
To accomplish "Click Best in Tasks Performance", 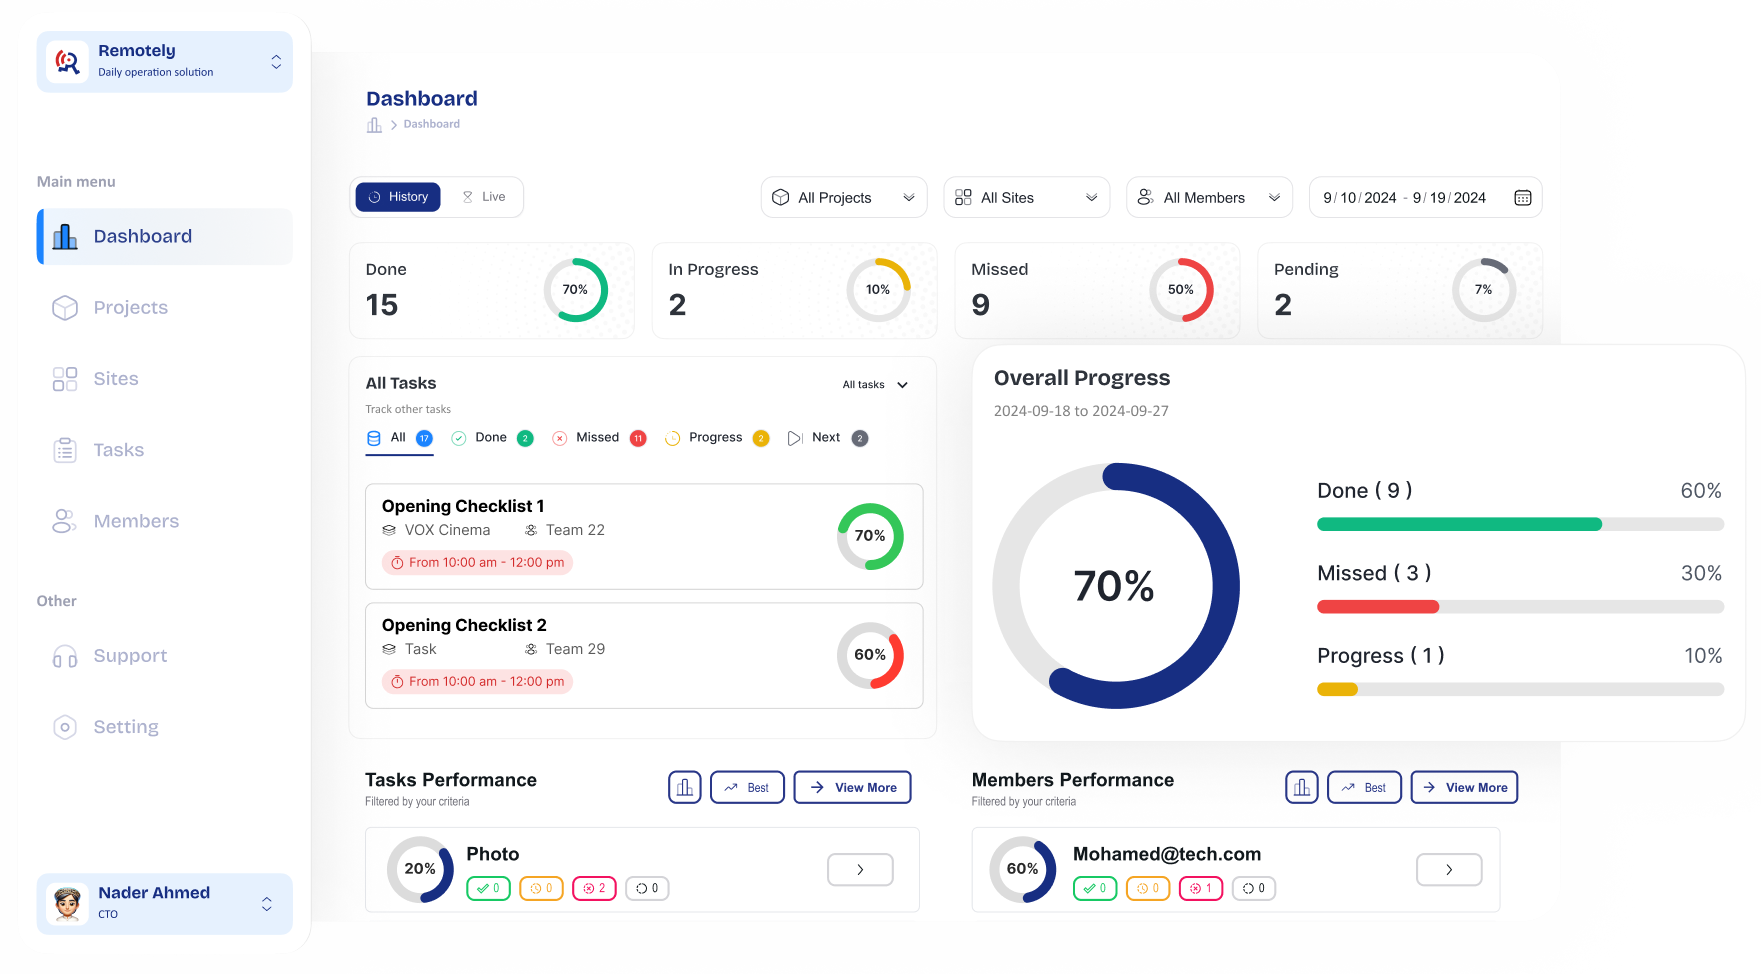I will [x=747, y=788].
